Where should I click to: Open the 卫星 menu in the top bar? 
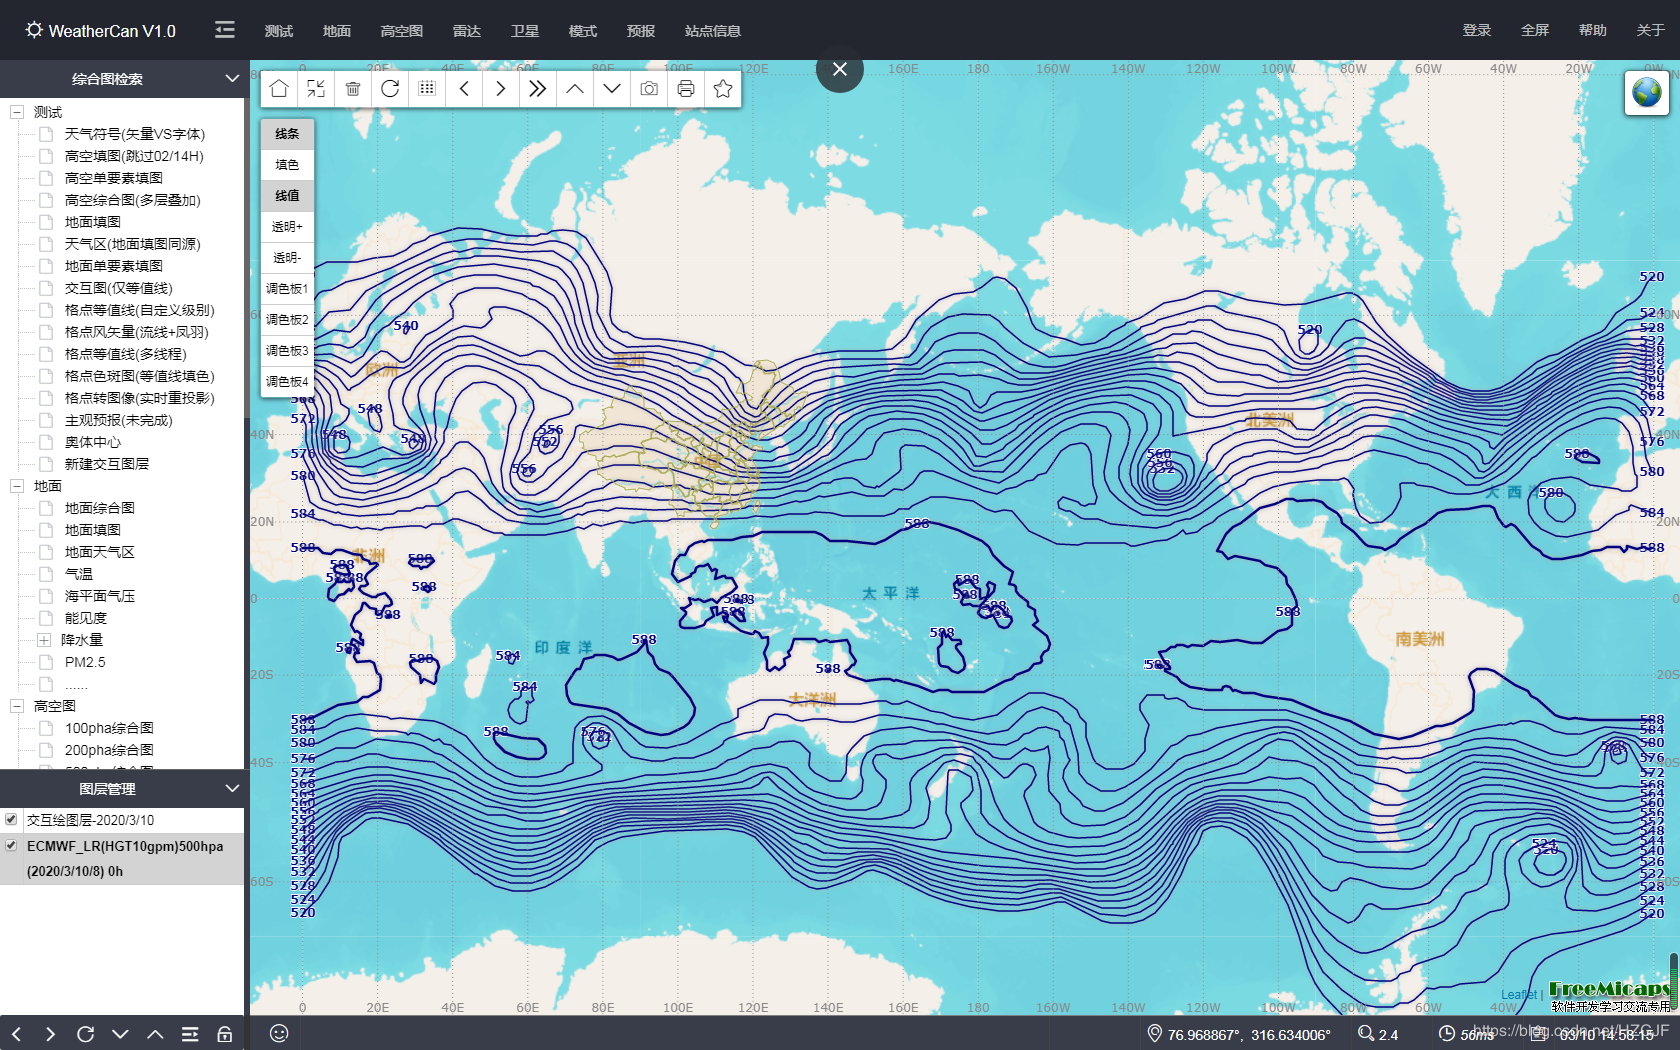(524, 31)
